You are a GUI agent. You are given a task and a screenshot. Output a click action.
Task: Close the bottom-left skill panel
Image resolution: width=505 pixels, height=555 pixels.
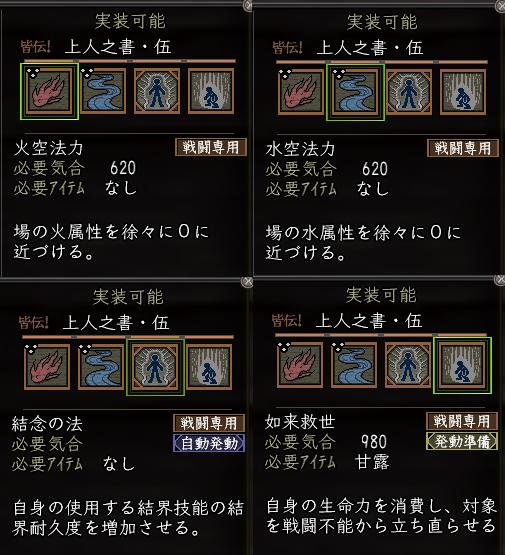tap(247, 282)
